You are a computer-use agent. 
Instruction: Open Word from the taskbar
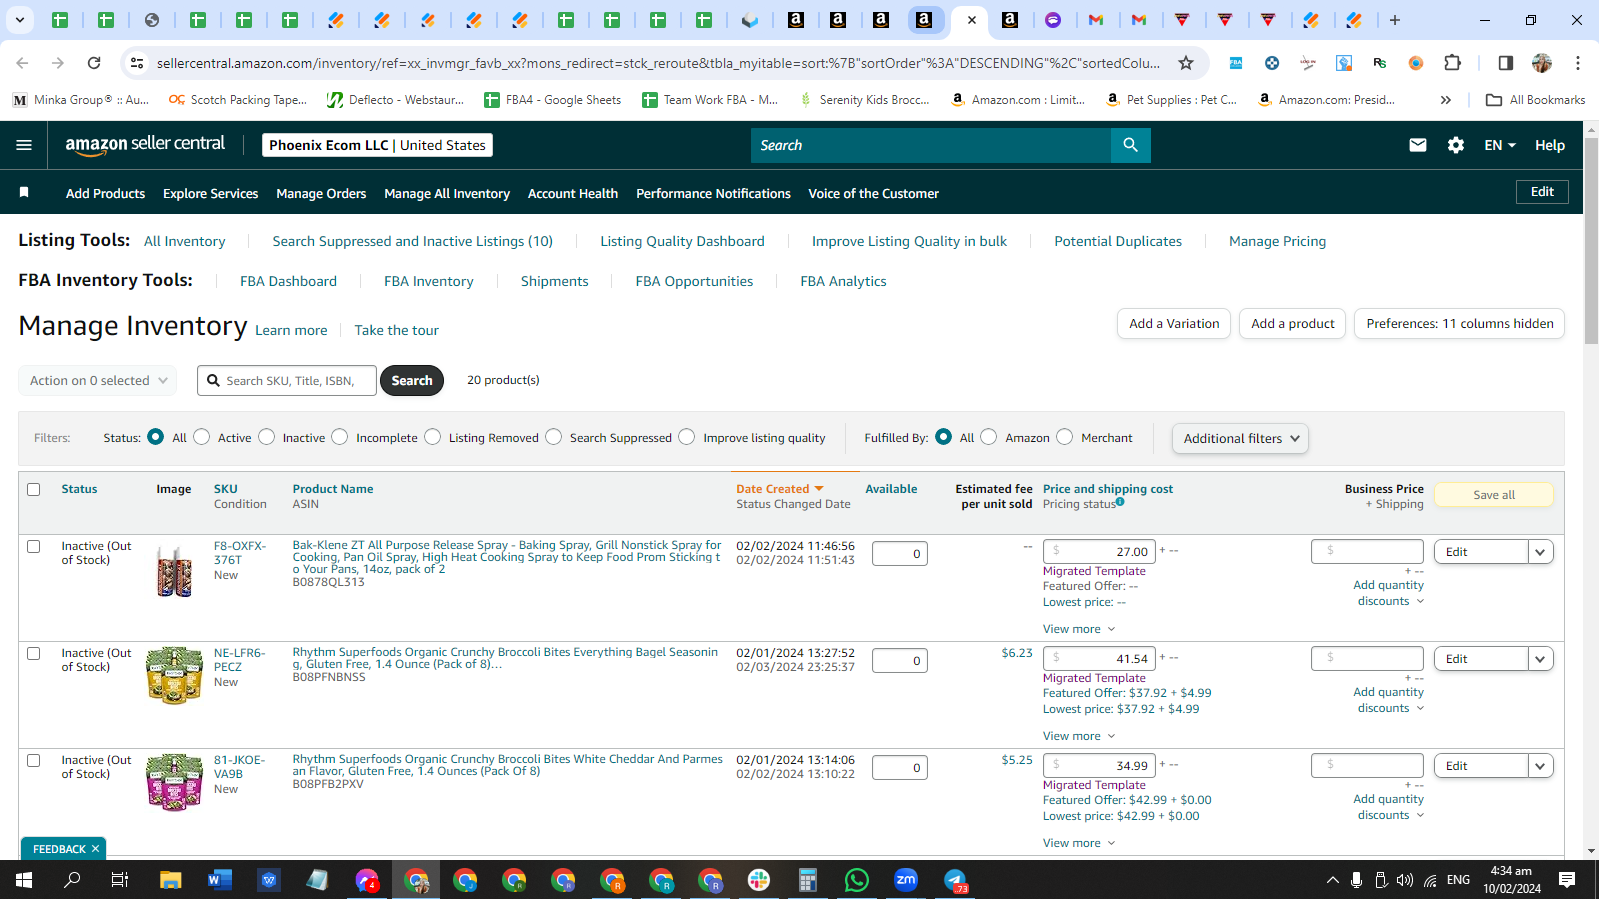click(x=220, y=880)
